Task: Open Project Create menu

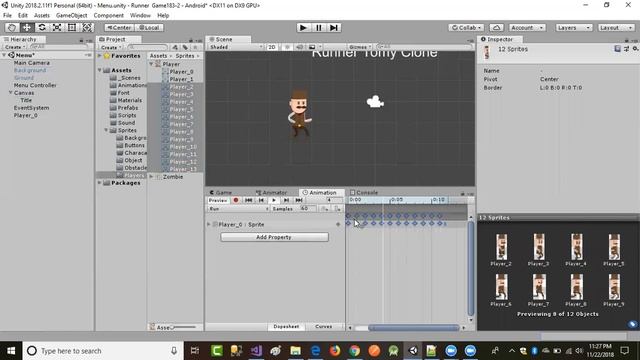Action: [x=111, y=47]
